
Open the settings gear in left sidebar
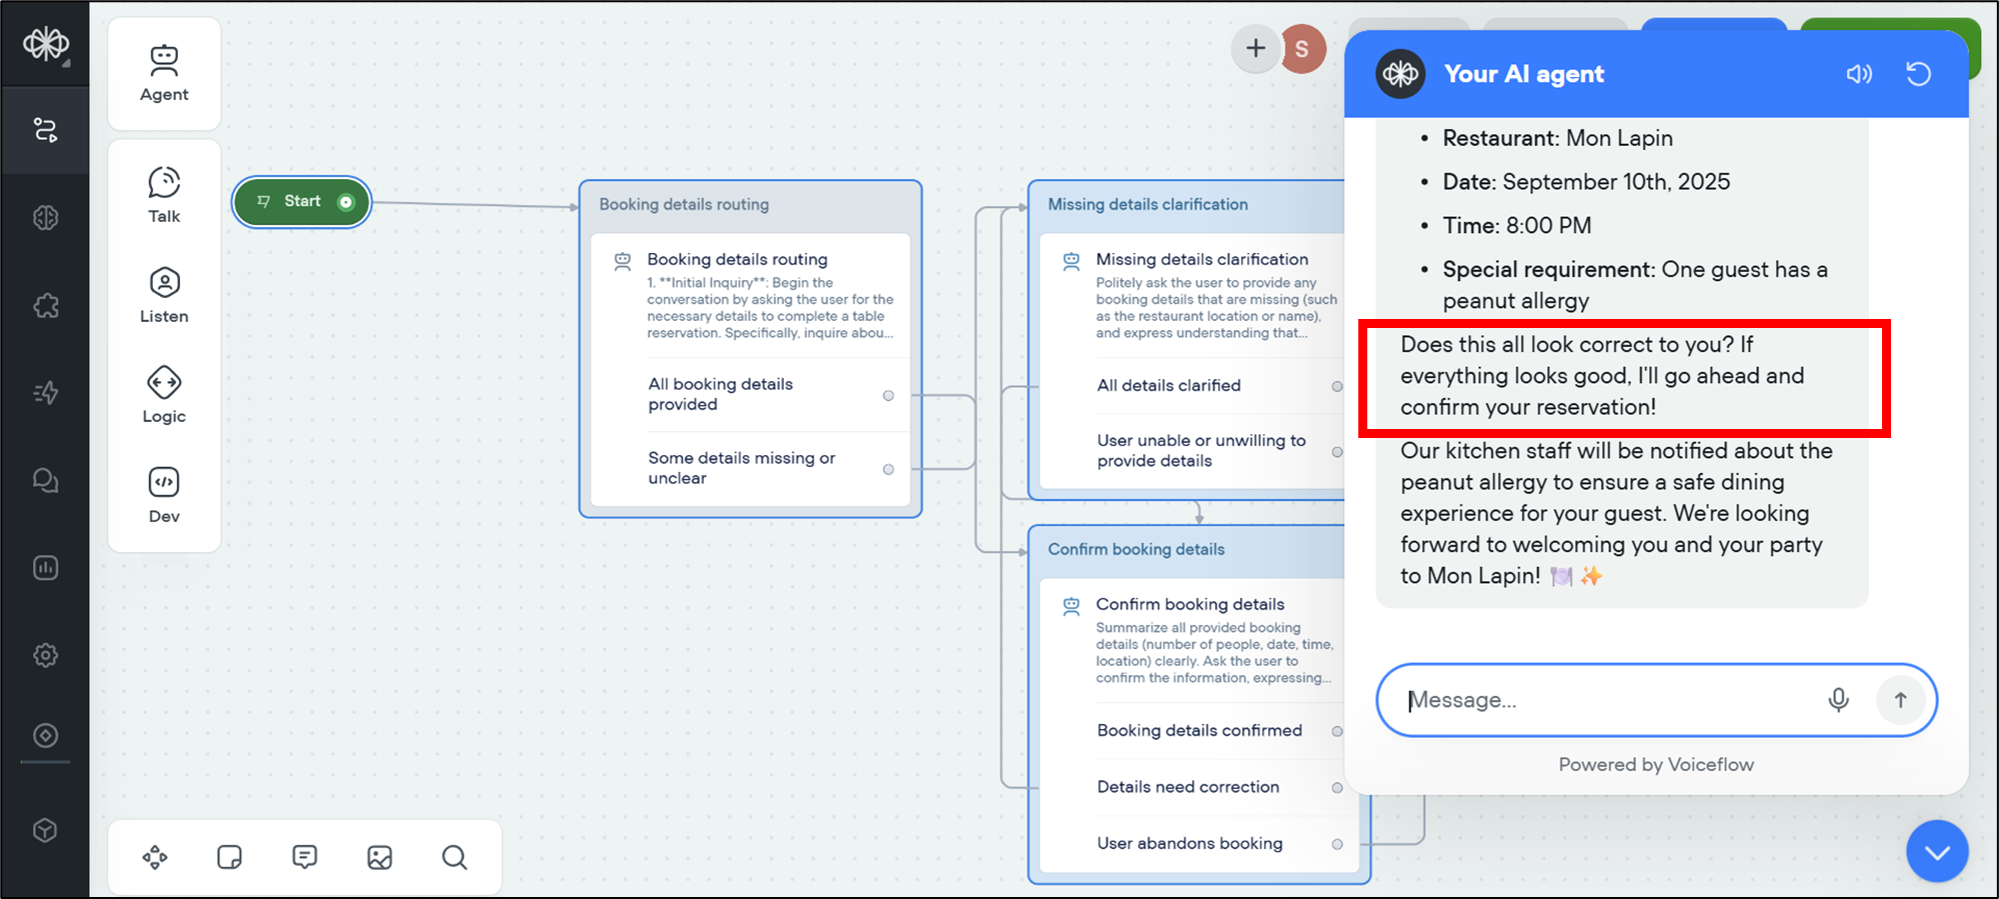click(45, 655)
